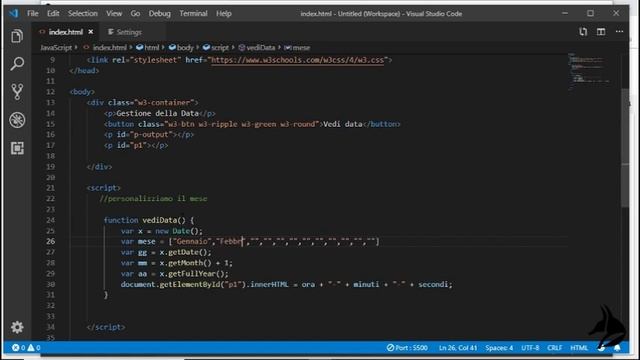
Task: Click on "Gestione della Data" text
Action: [158, 113]
